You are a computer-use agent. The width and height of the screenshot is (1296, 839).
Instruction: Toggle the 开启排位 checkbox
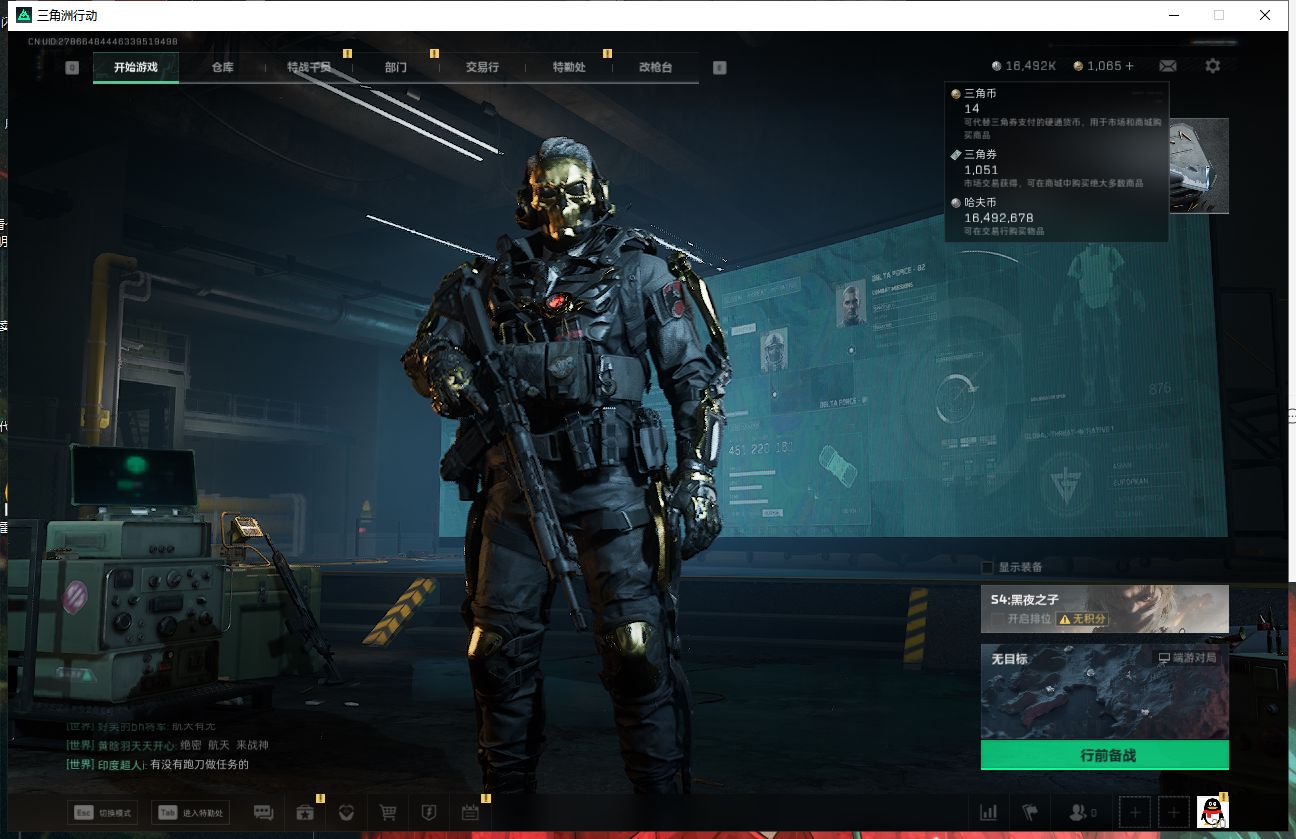click(x=997, y=619)
